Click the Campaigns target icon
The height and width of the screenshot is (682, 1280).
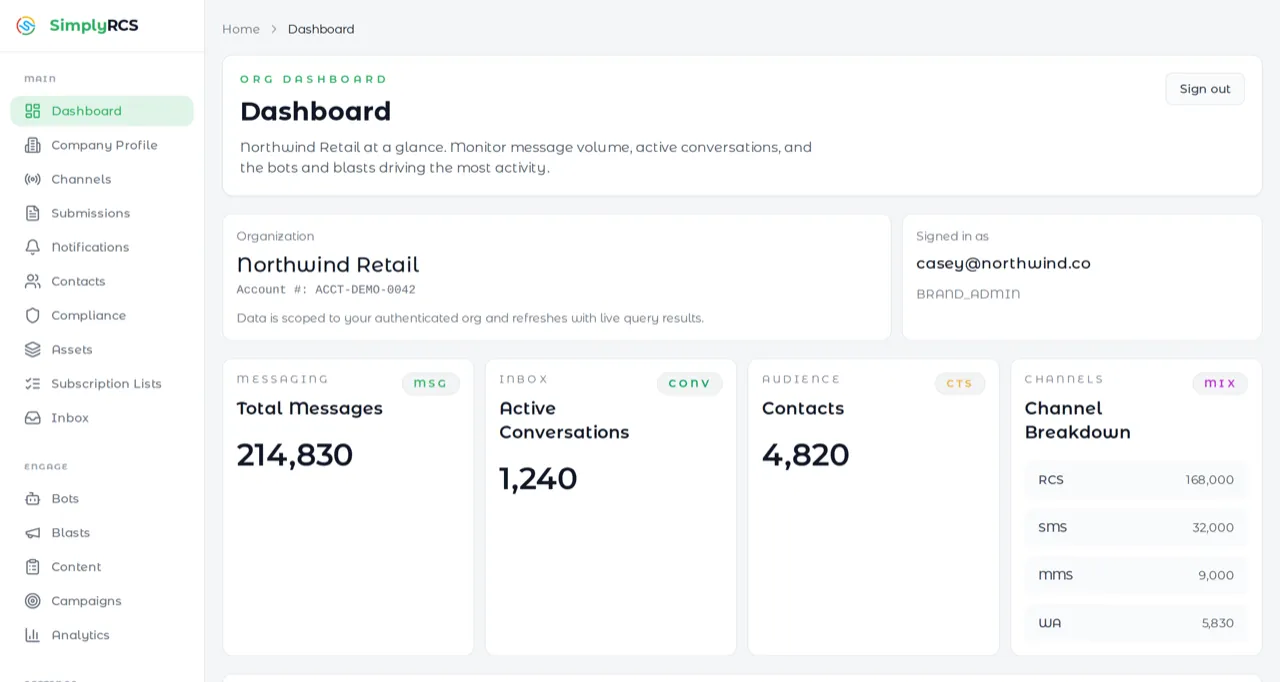pos(33,600)
